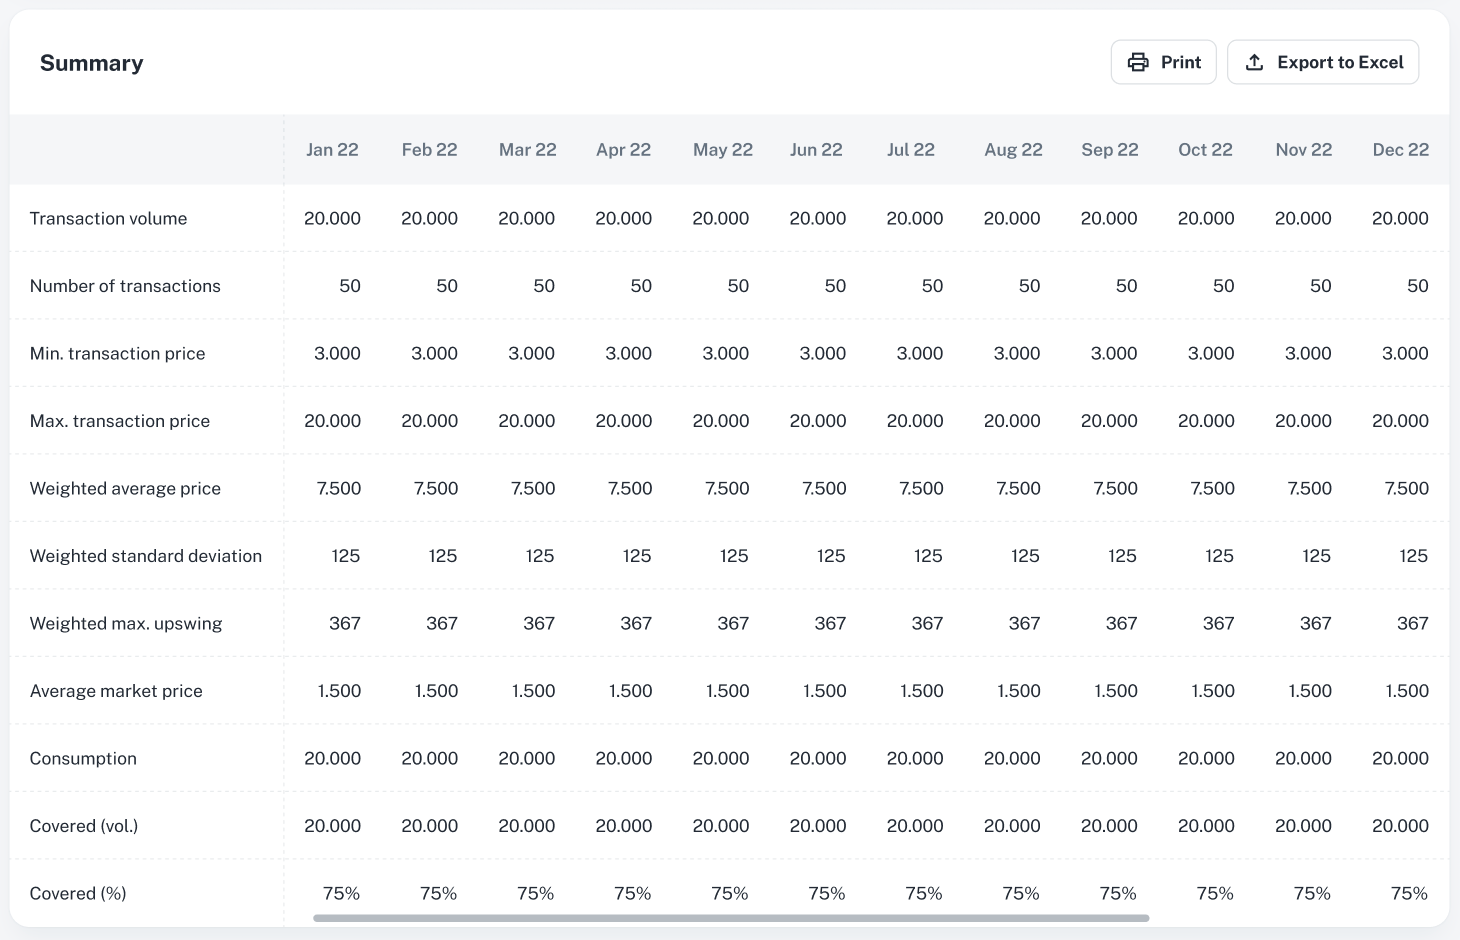Select the Weighted average price row label
The width and height of the screenshot is (1460, 940).
tap(125, 488)
